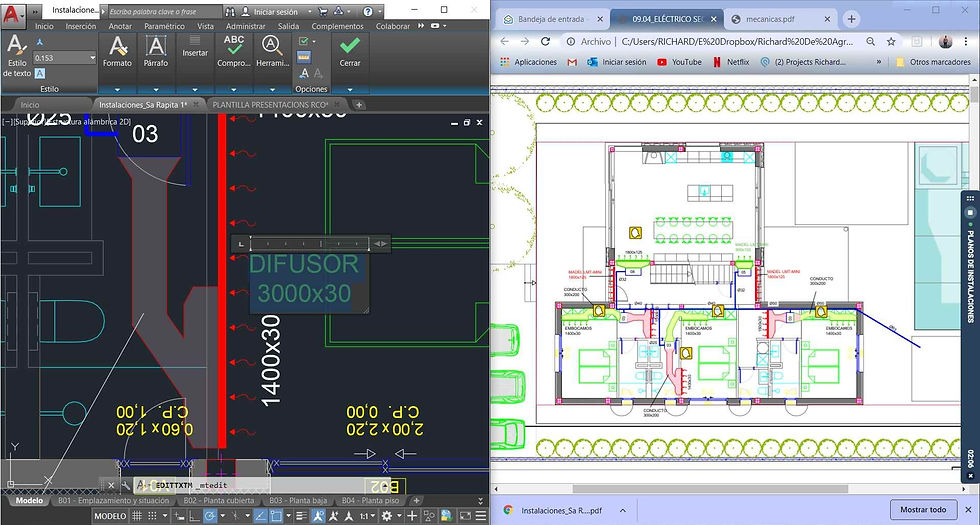Toggle clean screen mode icon
Image resolution: width=980 pixels, height=525 pixels.
pyautogui.click(x=465, y=516)
